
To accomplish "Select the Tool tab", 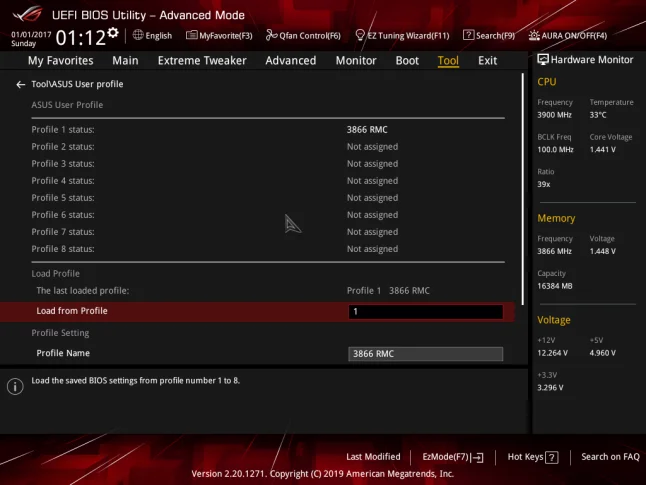I will pos(448,61).
